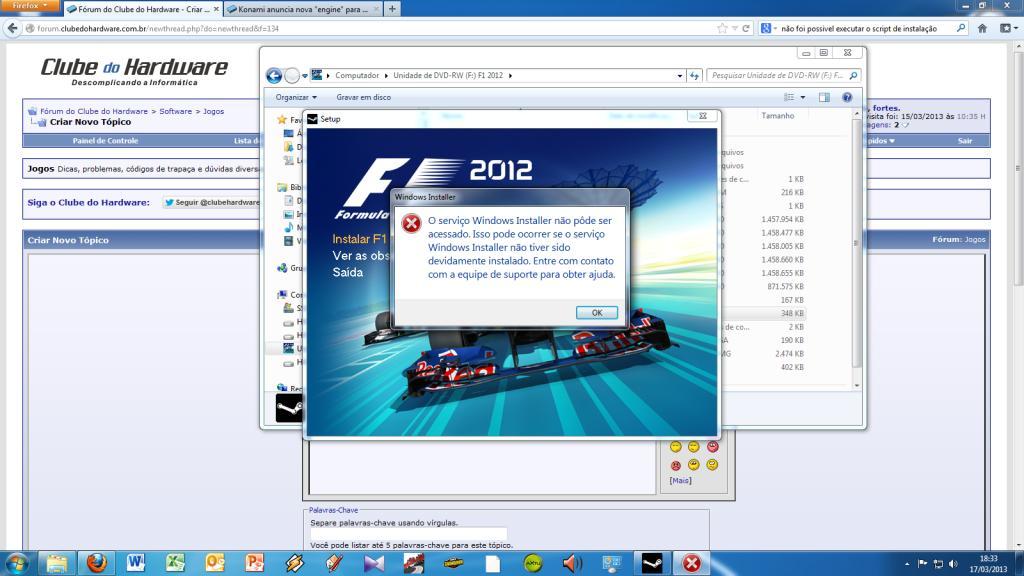Select Bibliotecas in Explorer navigation pane
Image resolution: width=1024 pixels, height=576 pixels.
(x=291, y=187)
